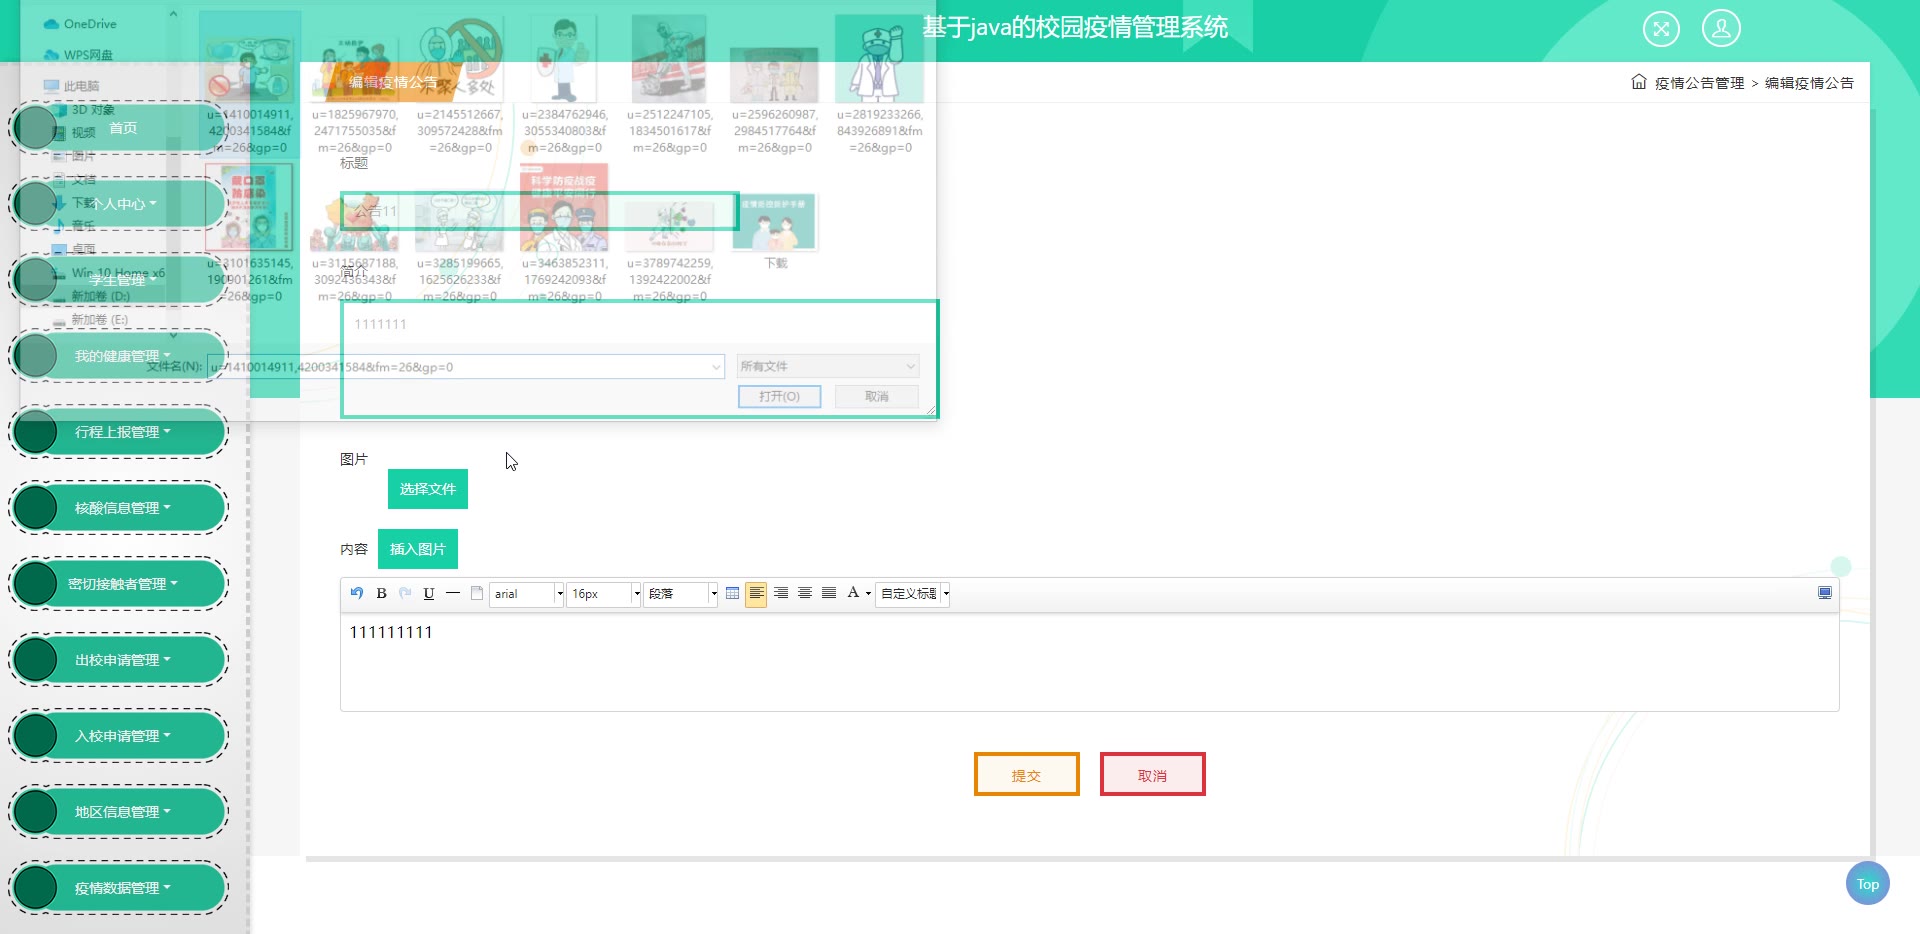Submit the form with 提交
The image size is (1920, 934).
pos(1027,775)
